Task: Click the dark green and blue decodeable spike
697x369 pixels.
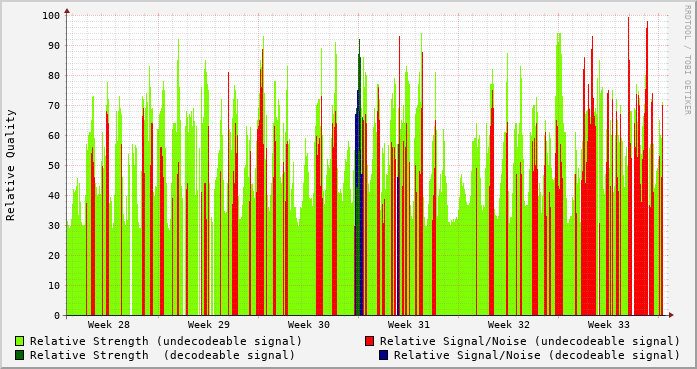Action: (x=359, y=178)
